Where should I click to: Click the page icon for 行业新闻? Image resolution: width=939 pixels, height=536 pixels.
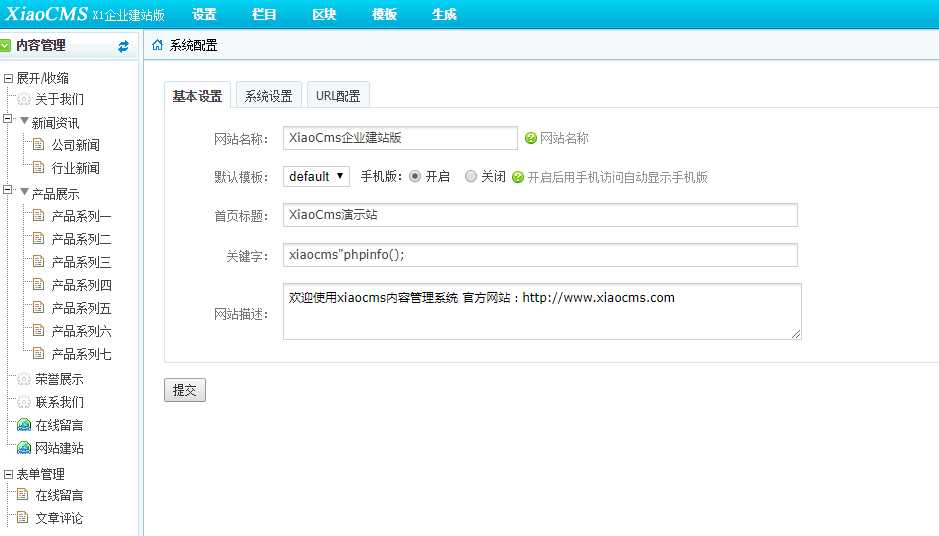38,167
